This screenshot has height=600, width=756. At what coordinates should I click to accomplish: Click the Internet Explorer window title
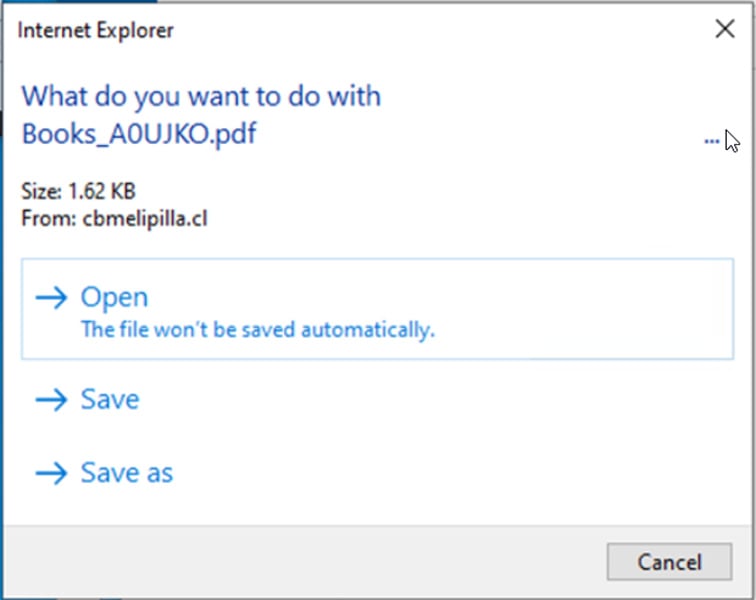point(96,30)
